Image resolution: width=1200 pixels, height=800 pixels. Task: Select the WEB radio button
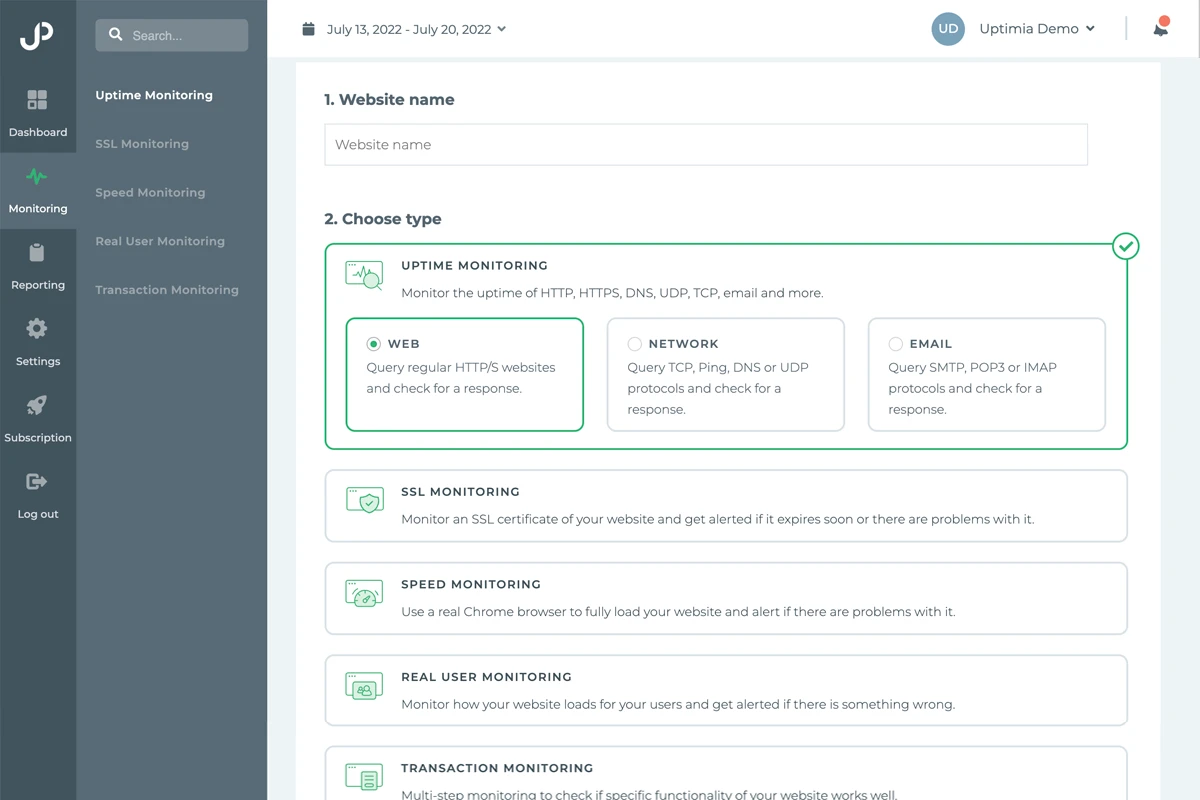(x=373, y=344)
